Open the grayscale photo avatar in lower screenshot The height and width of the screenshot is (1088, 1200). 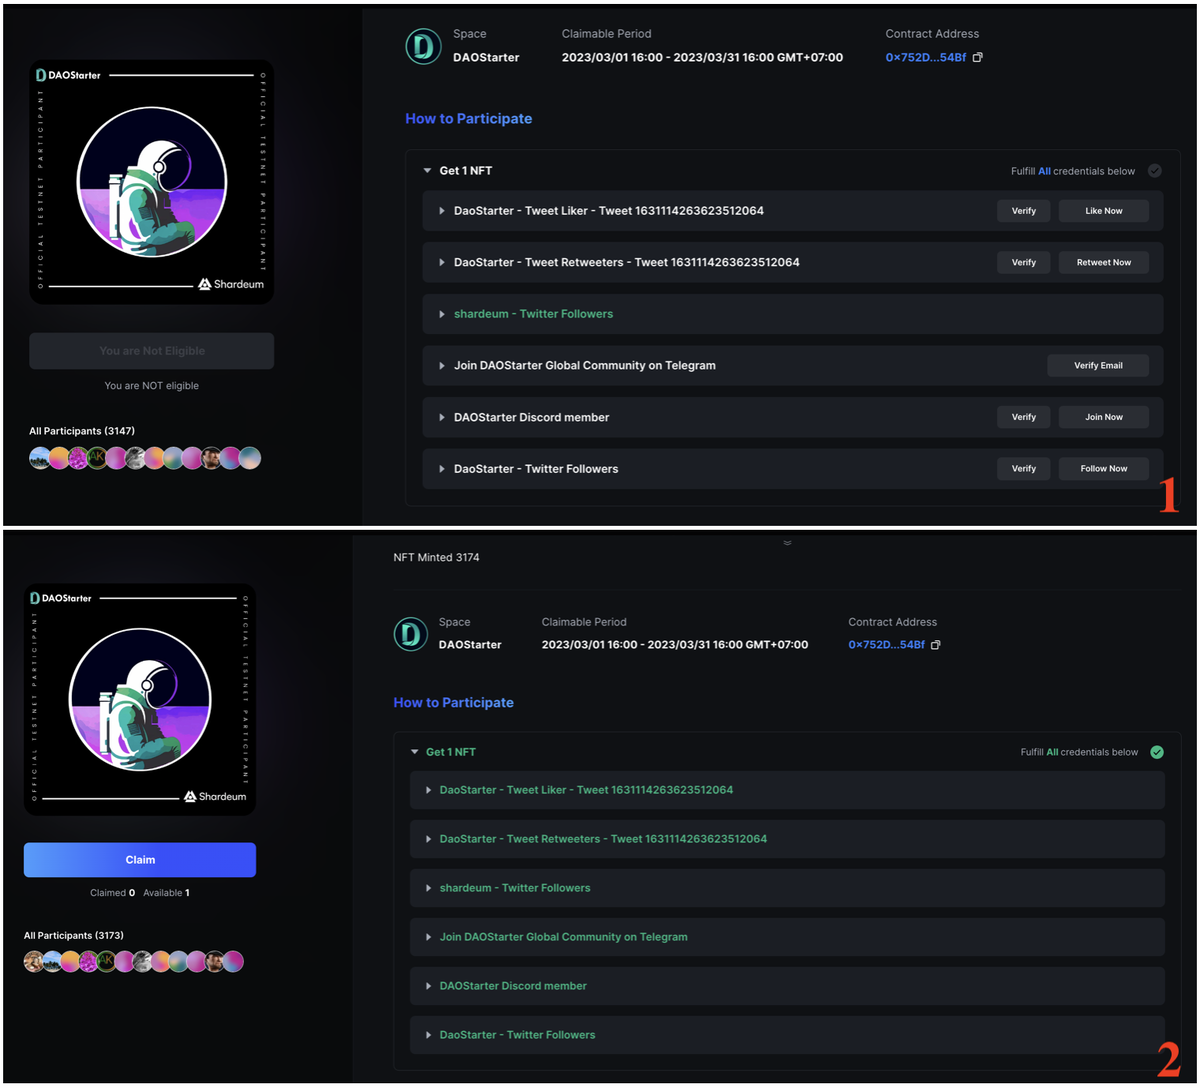142,961
